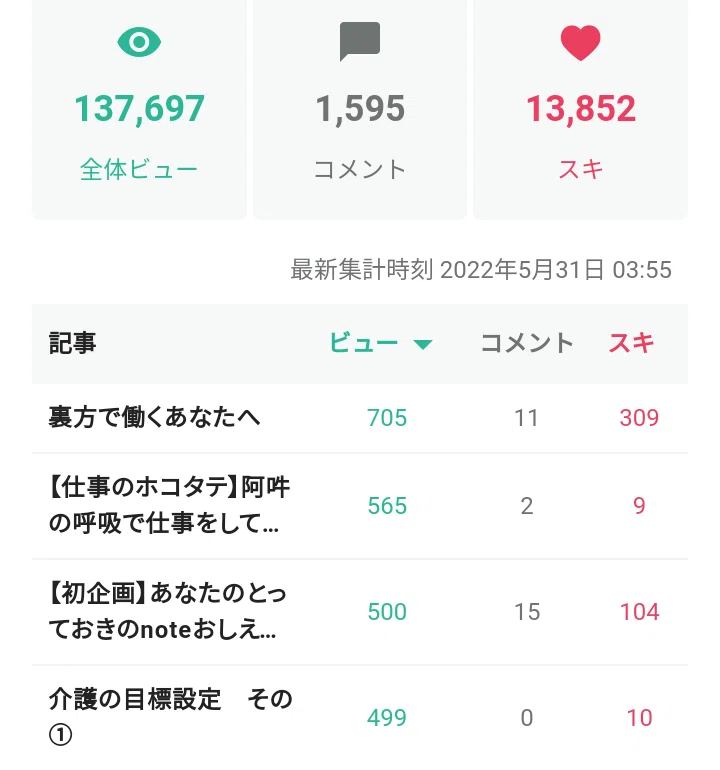Viewport: 720px width, 770px height.
Task: Select the 1,595 comments count
Action: click(x=360, y=109)
